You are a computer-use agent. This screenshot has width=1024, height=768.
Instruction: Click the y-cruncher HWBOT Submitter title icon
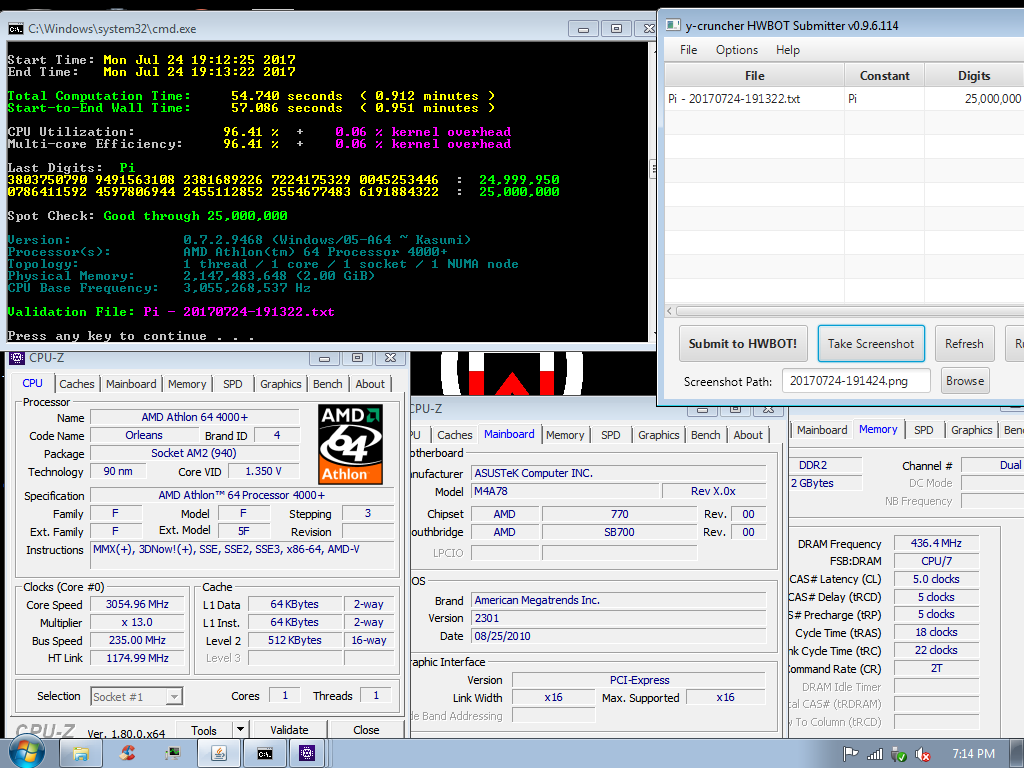tap(673, 25)
